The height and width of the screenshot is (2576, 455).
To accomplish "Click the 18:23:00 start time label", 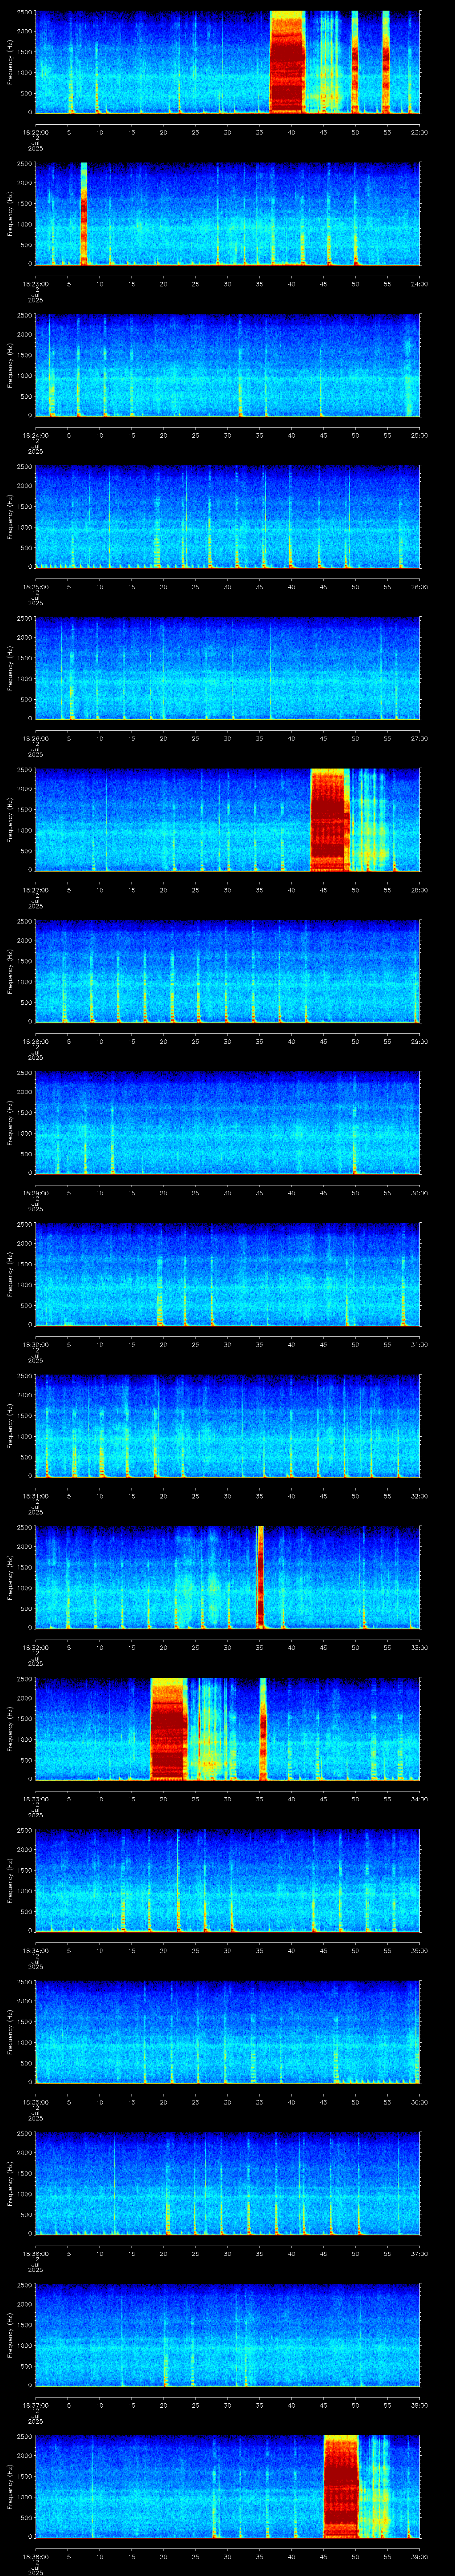I will [x=35, y=284].
